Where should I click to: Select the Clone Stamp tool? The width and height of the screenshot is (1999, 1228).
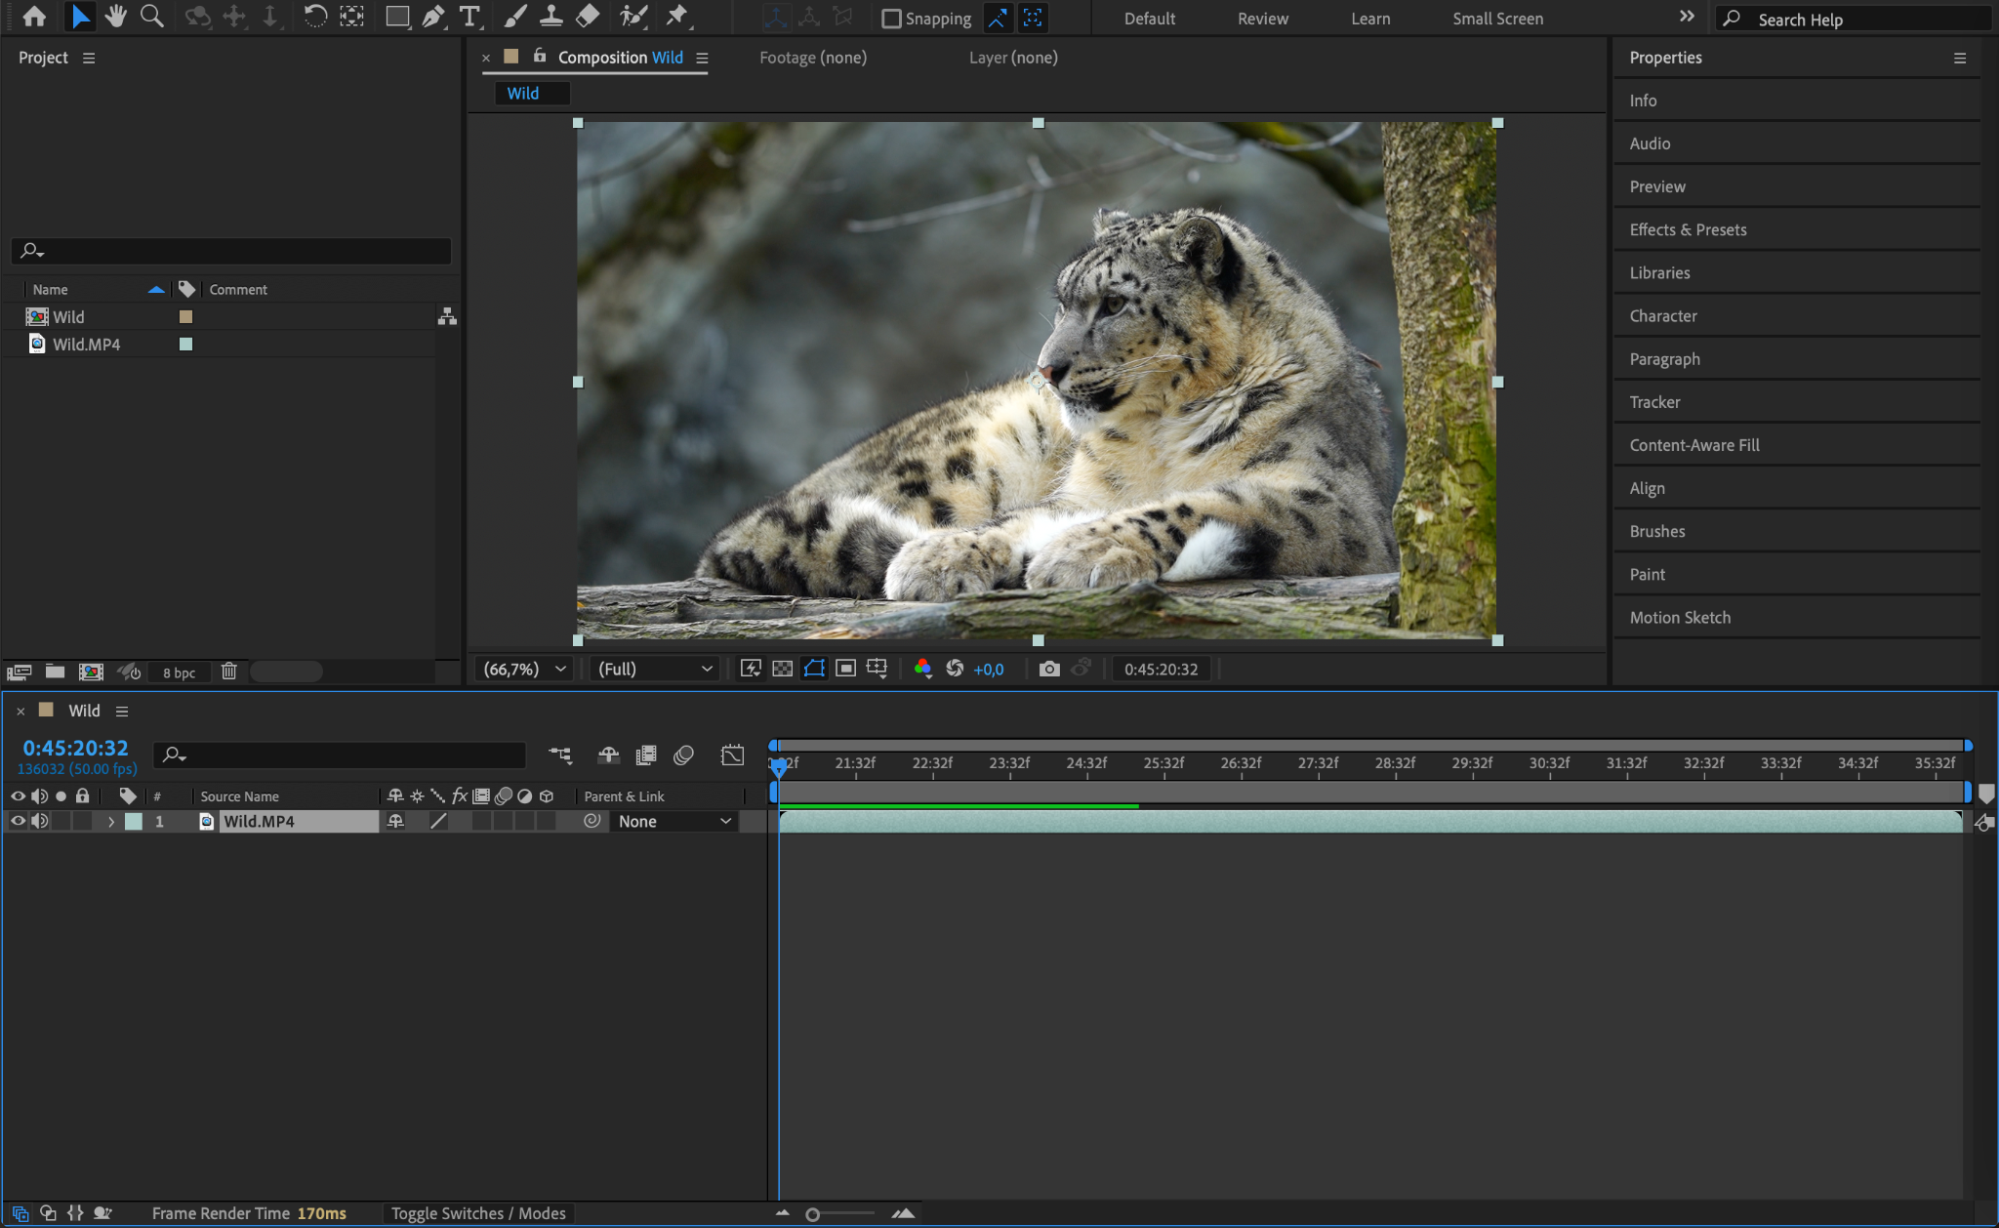tap(551, 16)
